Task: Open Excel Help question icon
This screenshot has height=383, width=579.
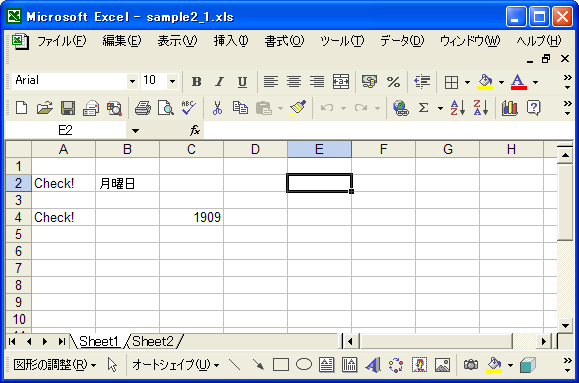Action: coord(533,108)
